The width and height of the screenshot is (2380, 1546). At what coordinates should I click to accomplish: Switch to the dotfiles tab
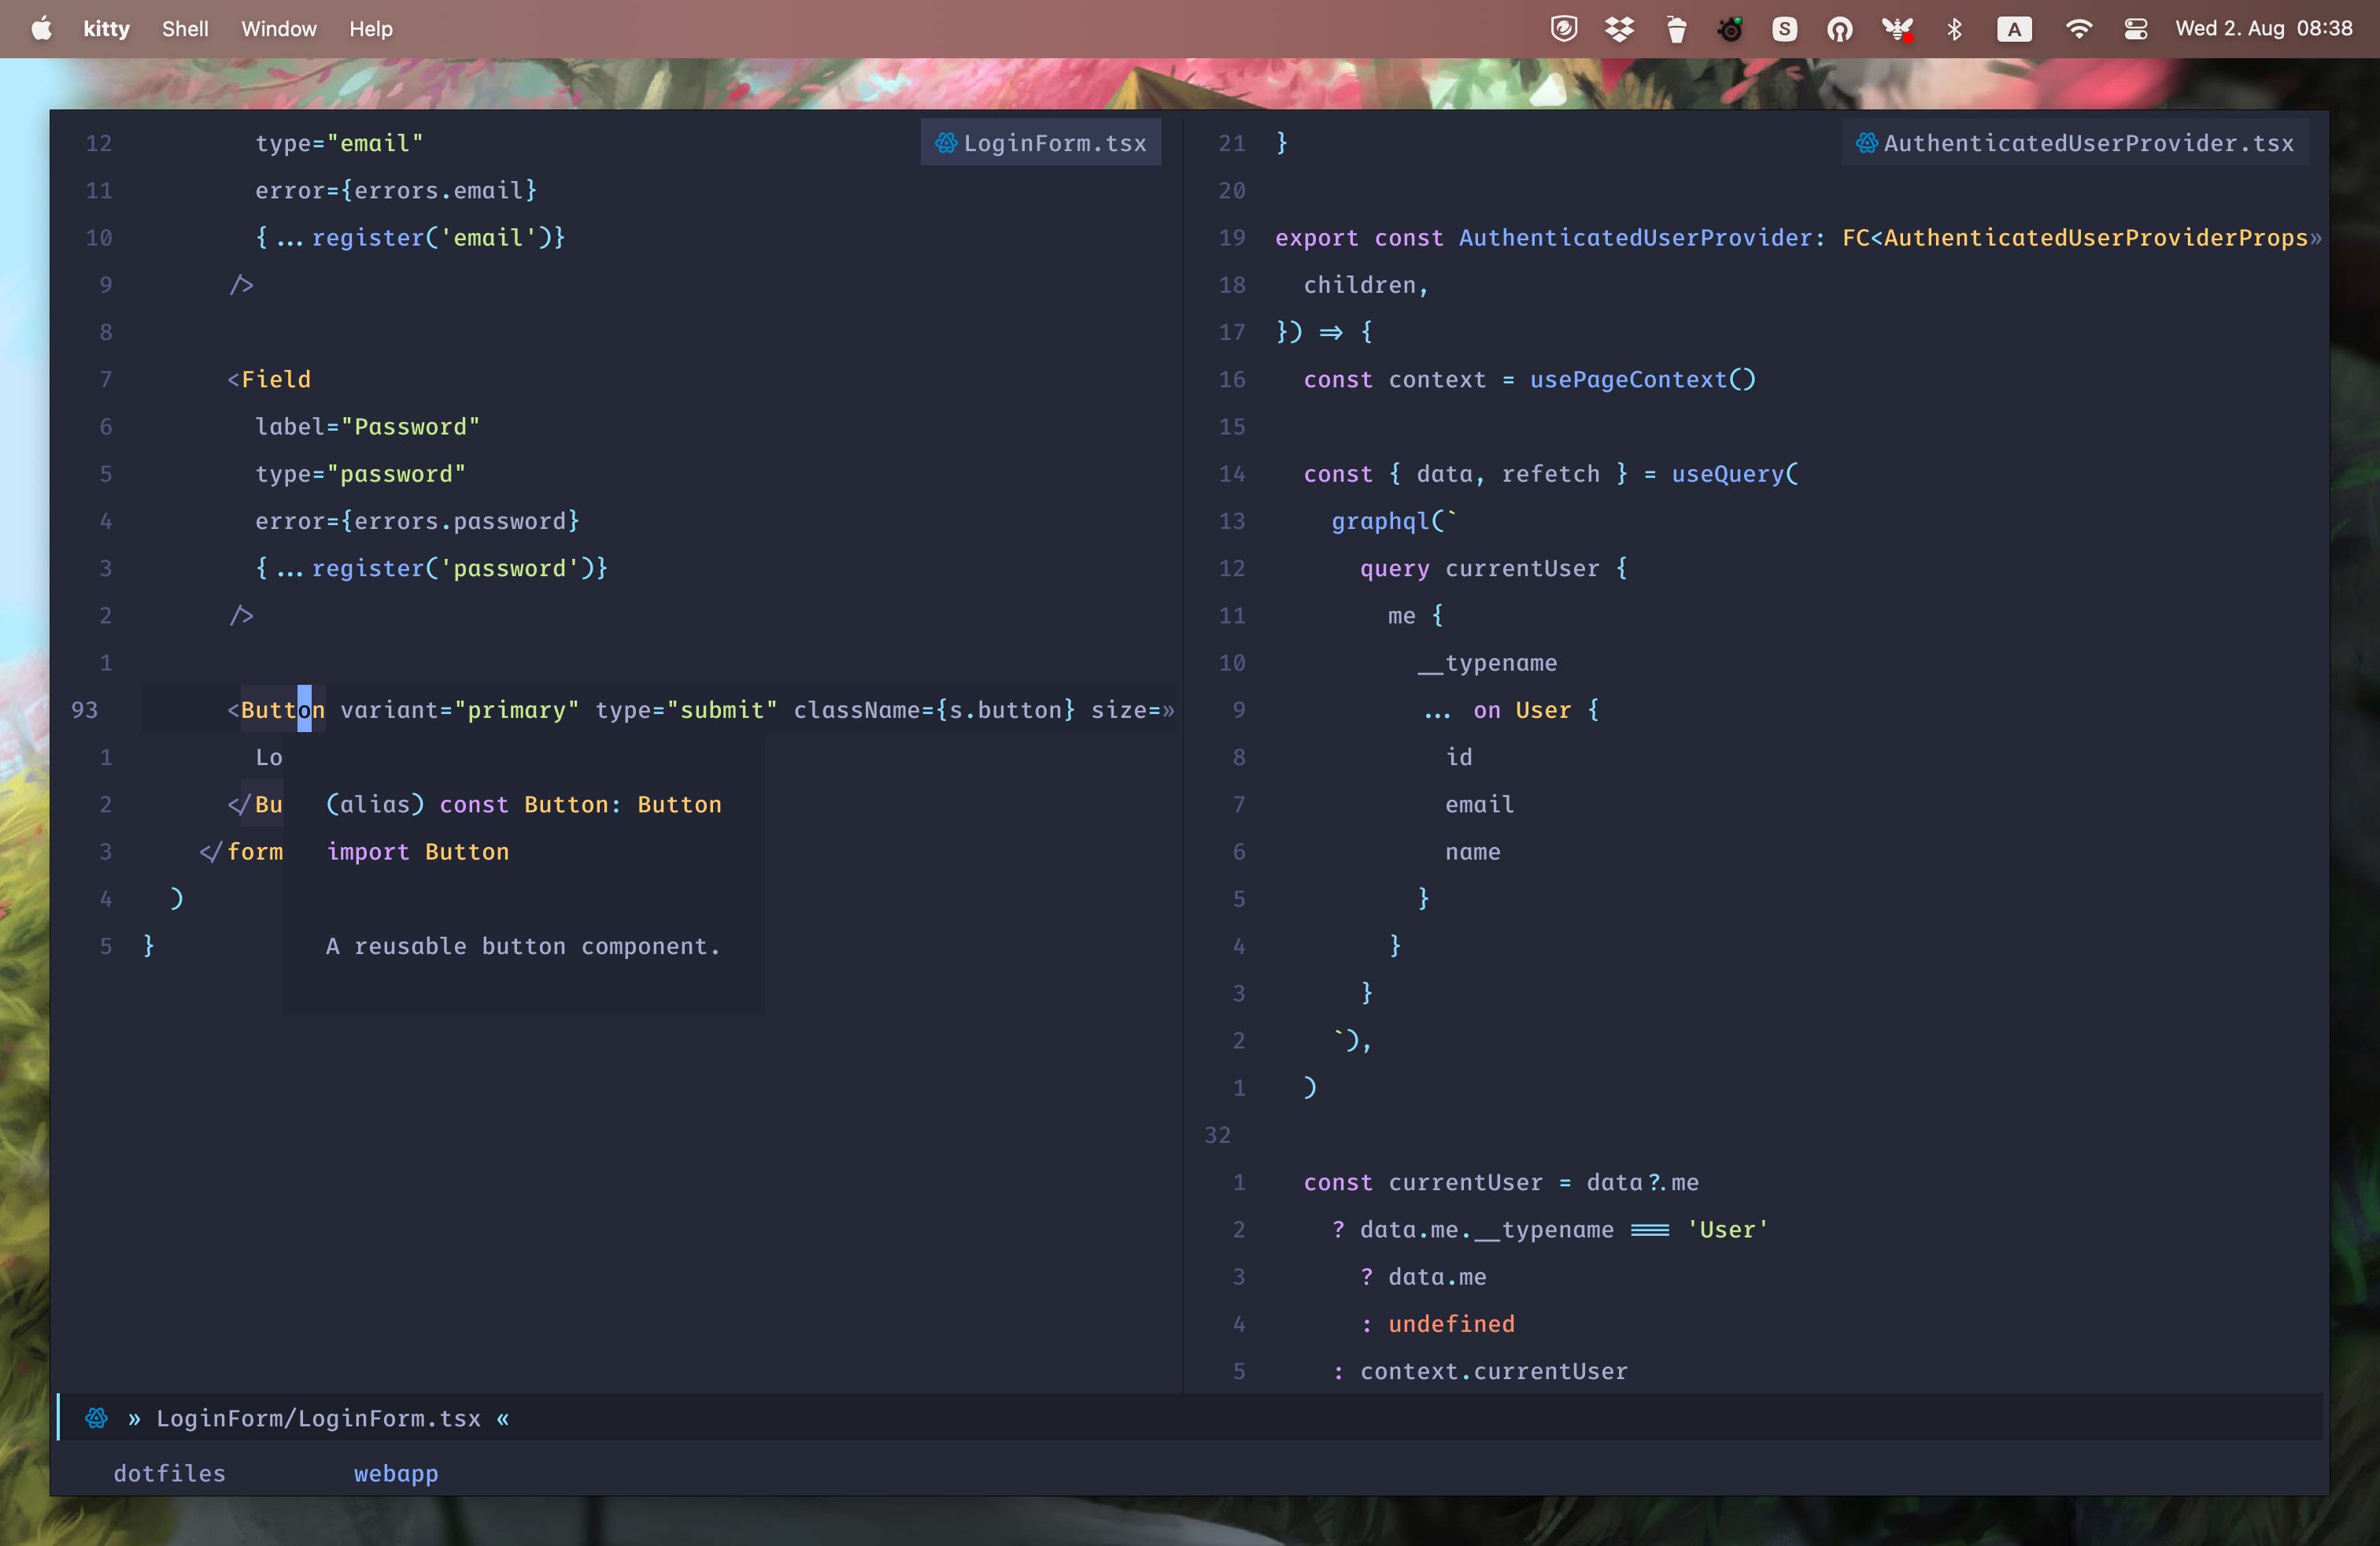click(169, 1473)
